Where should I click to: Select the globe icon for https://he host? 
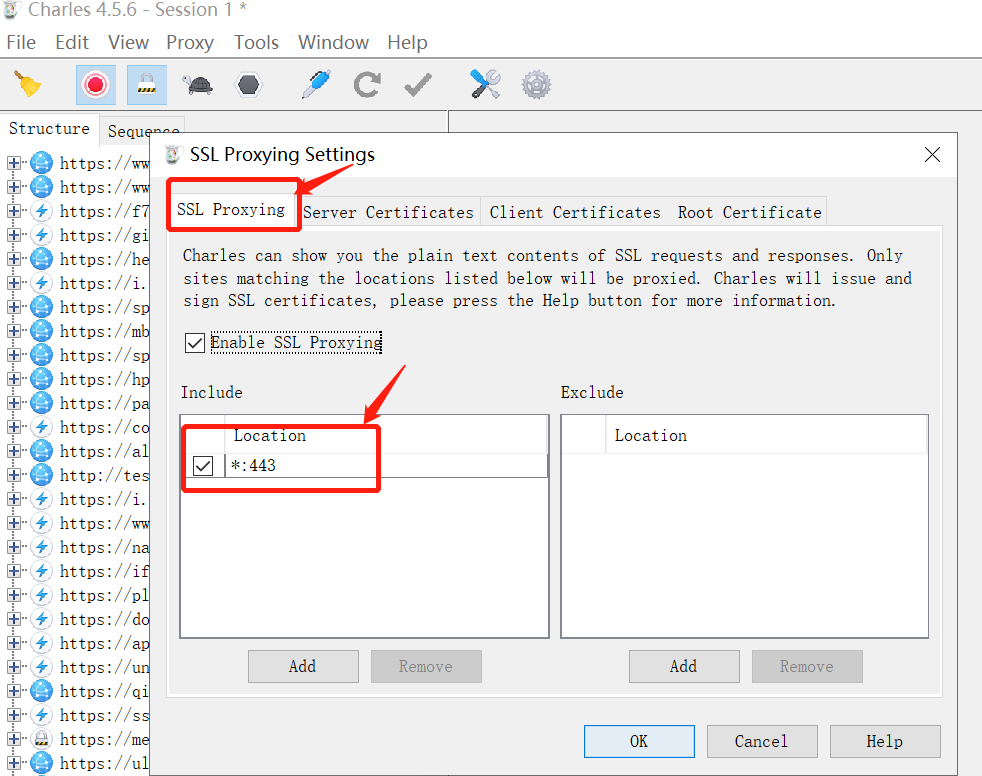[41, 259]
